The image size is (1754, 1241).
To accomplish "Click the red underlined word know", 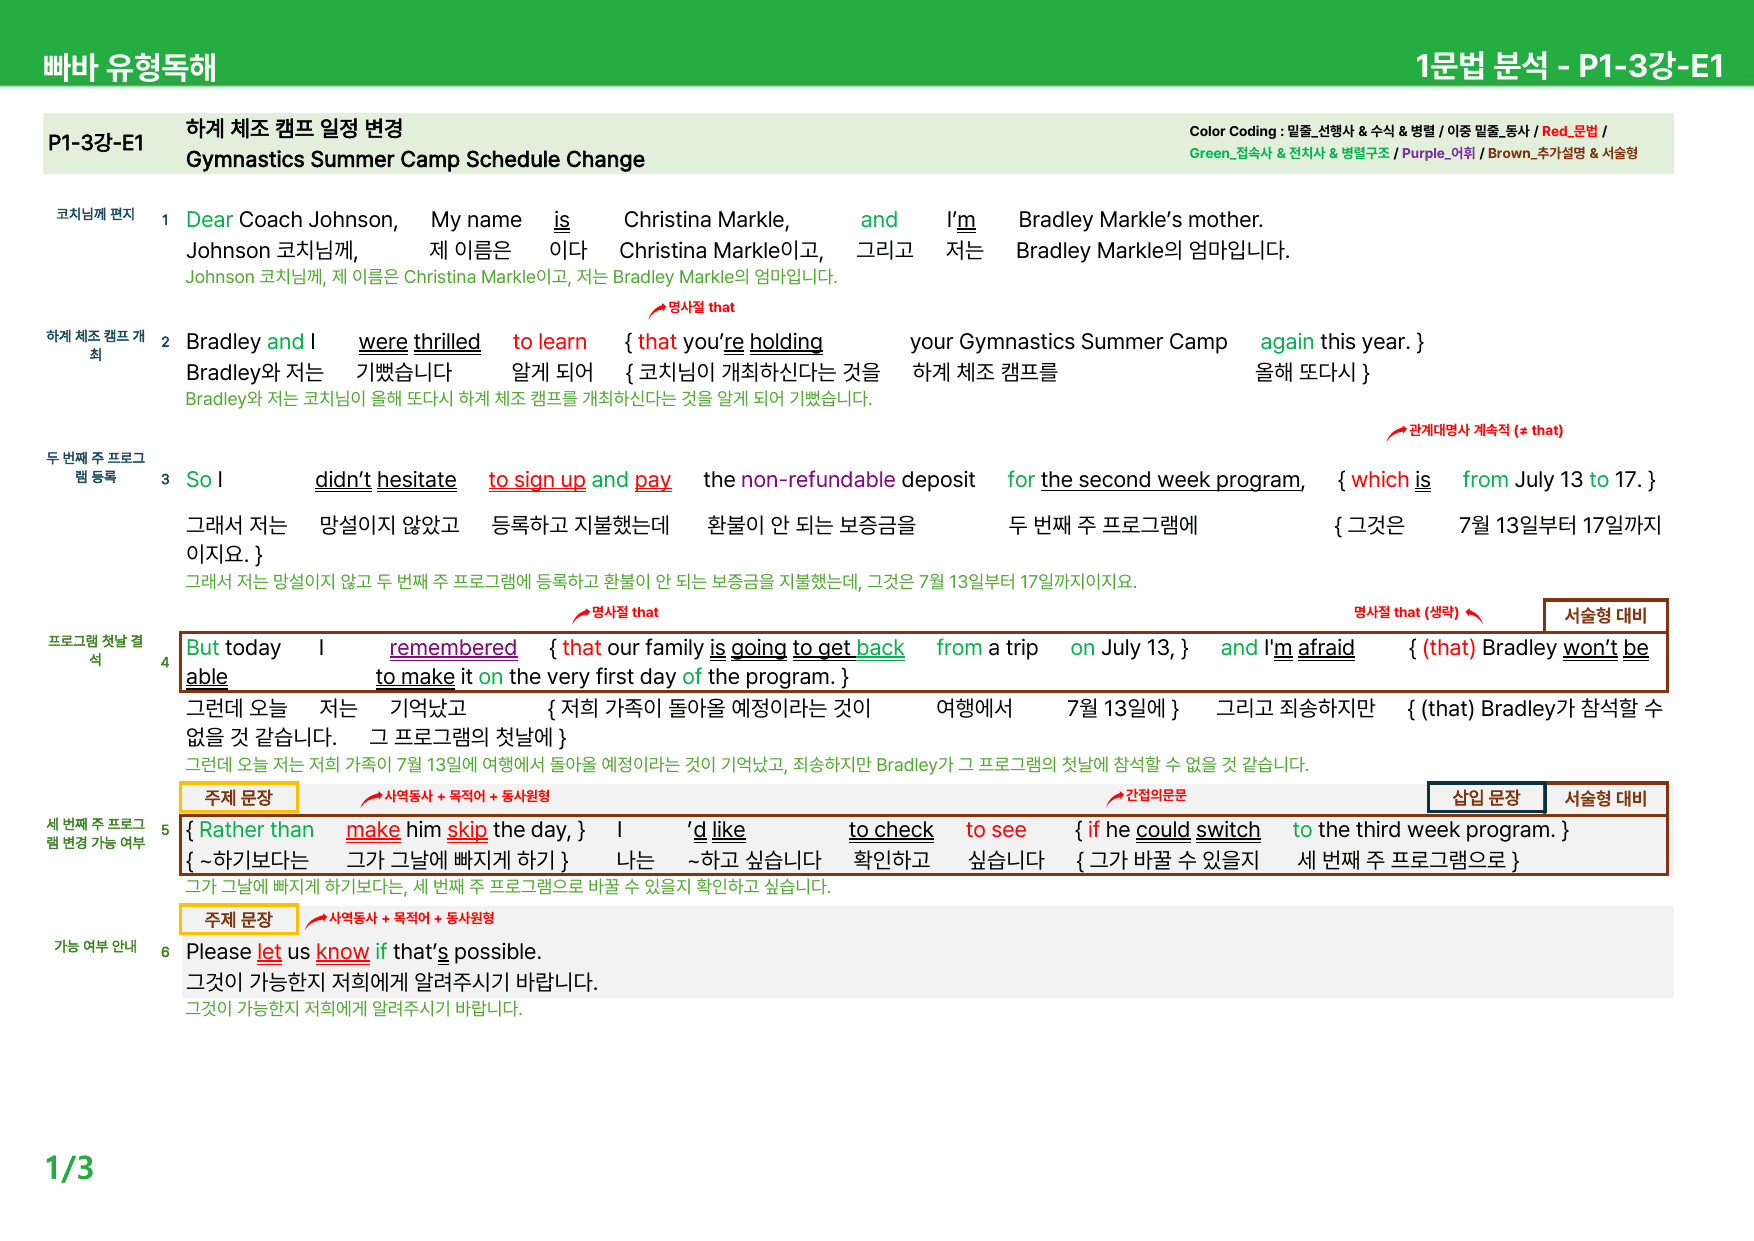I will click(342, 951).
